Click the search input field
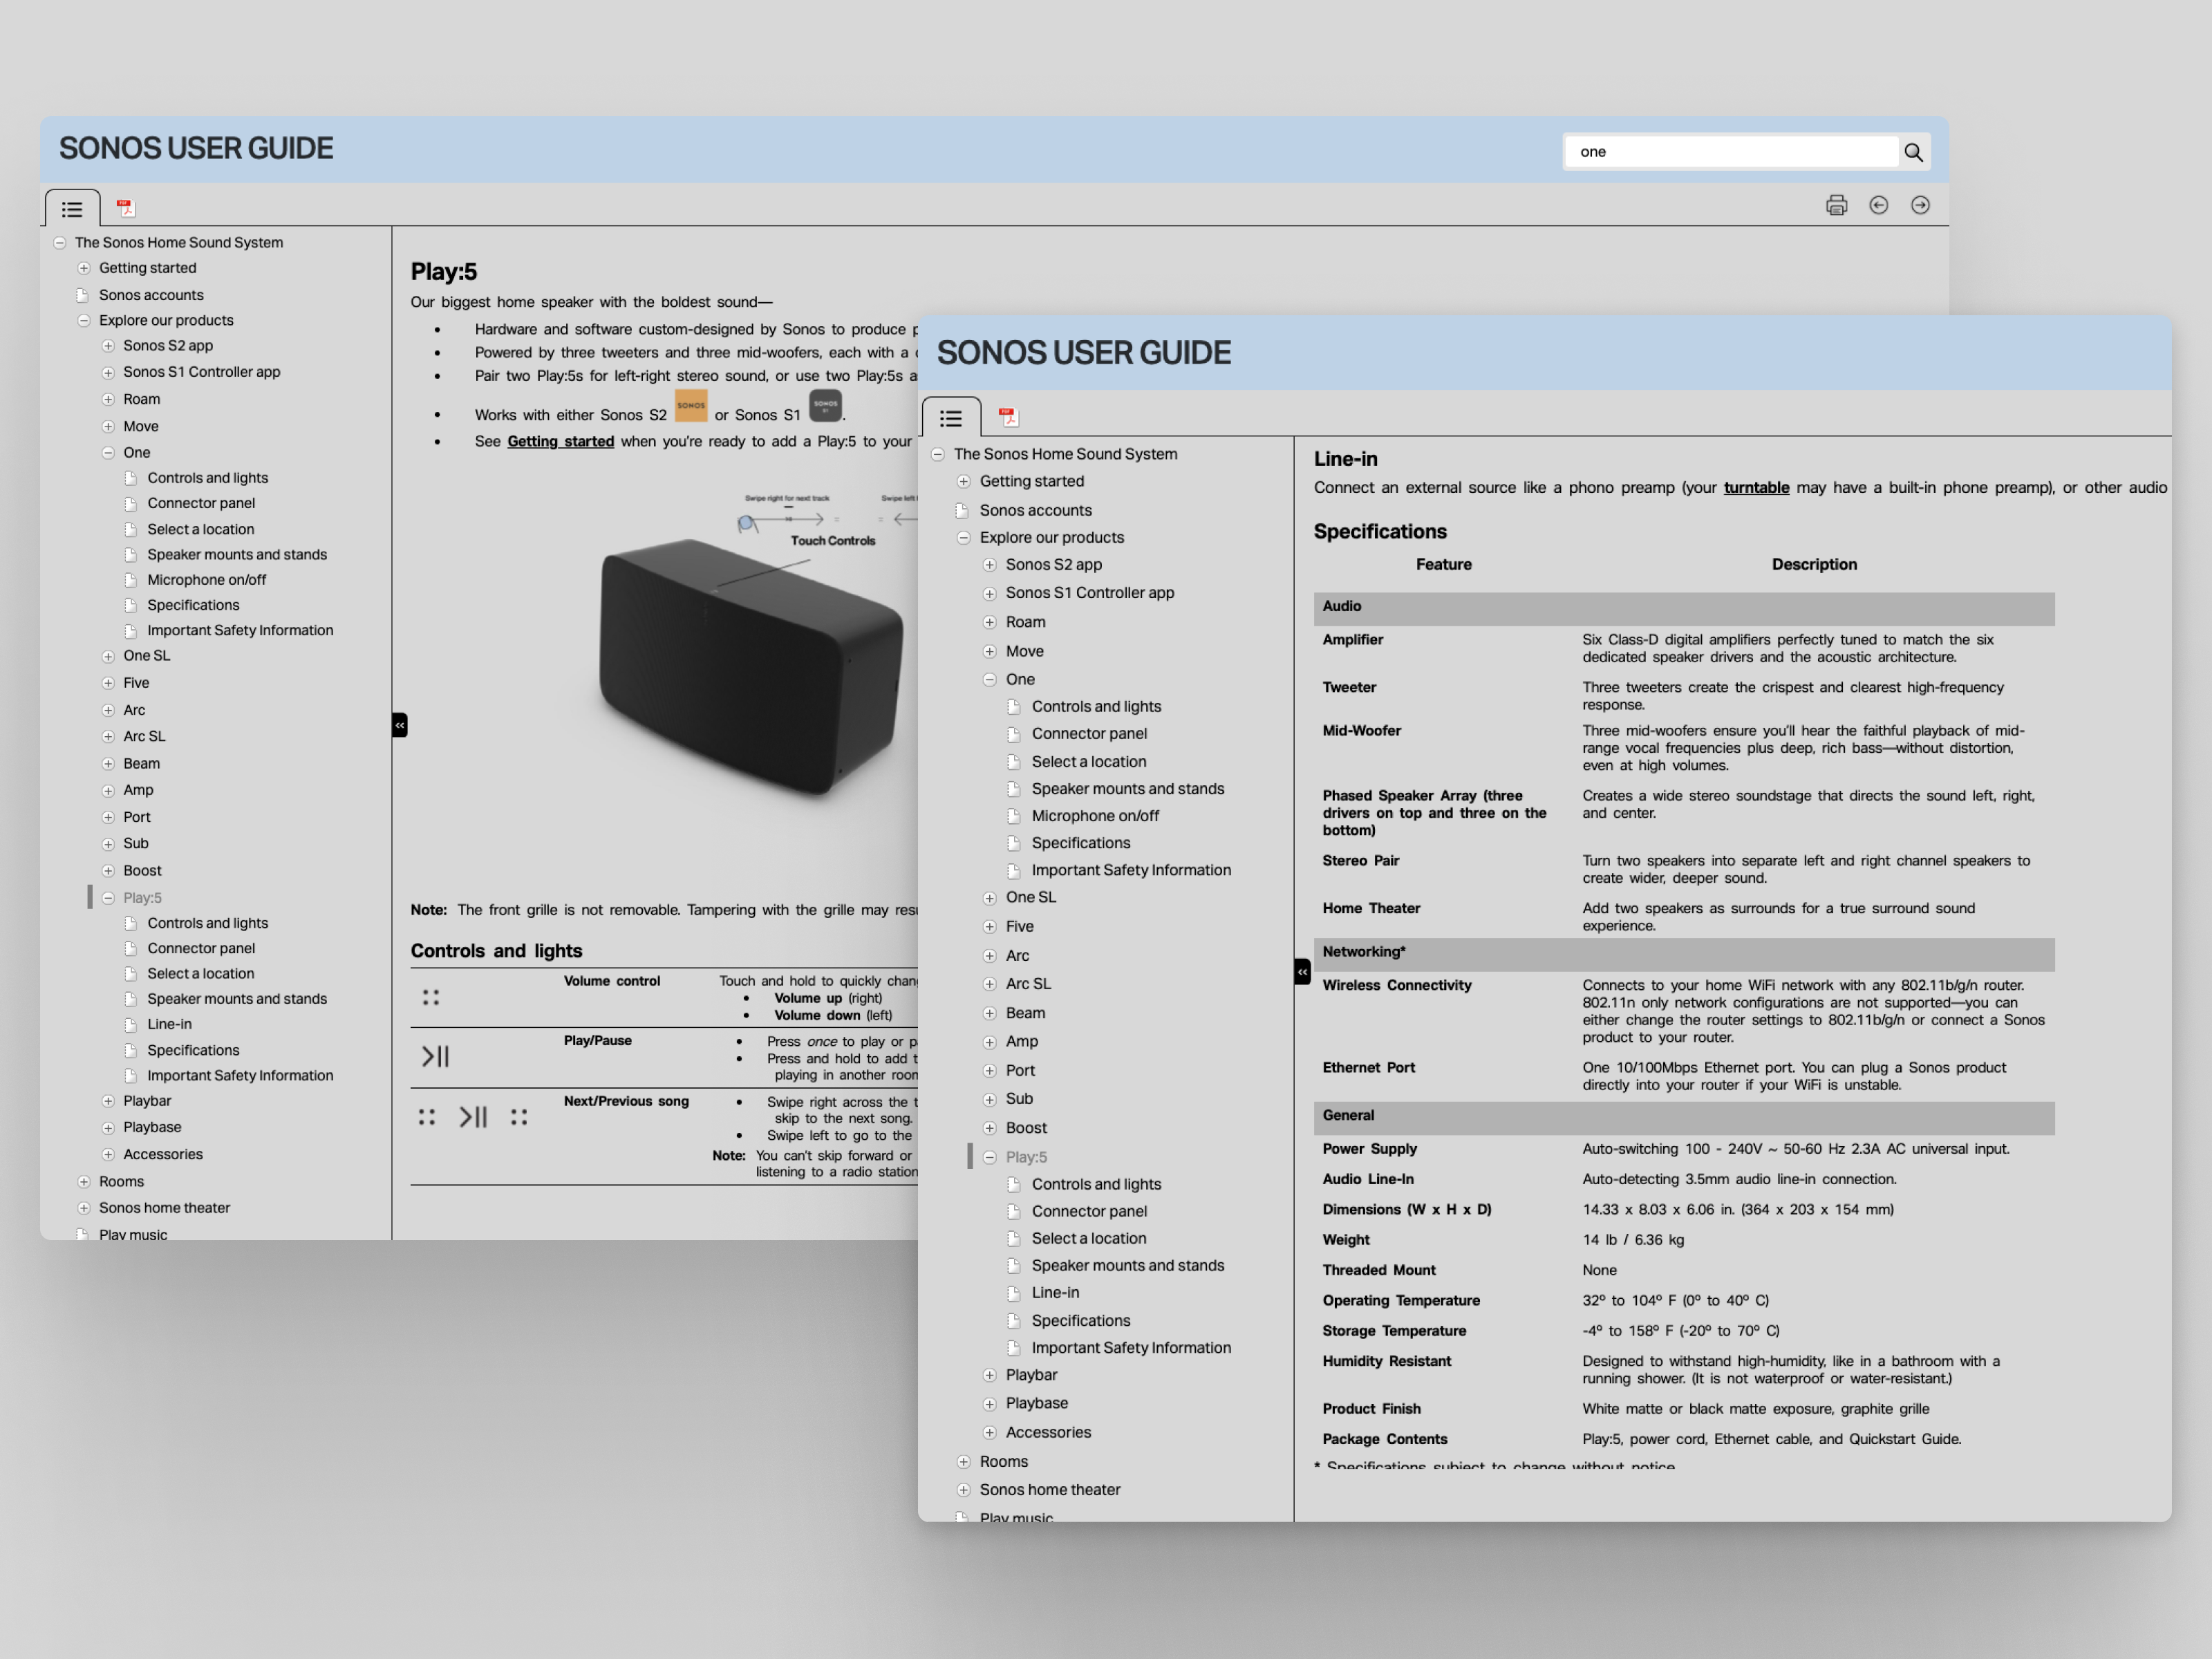 1730,152
